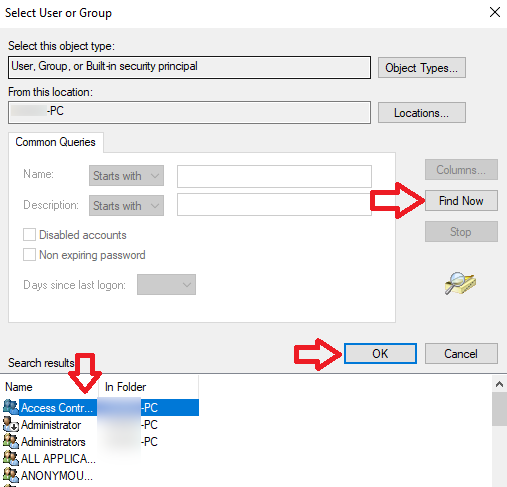The width and height of the screenshot is (507, 487).
Task: Open the Locations... dialog button
Action: coord(422,113)
